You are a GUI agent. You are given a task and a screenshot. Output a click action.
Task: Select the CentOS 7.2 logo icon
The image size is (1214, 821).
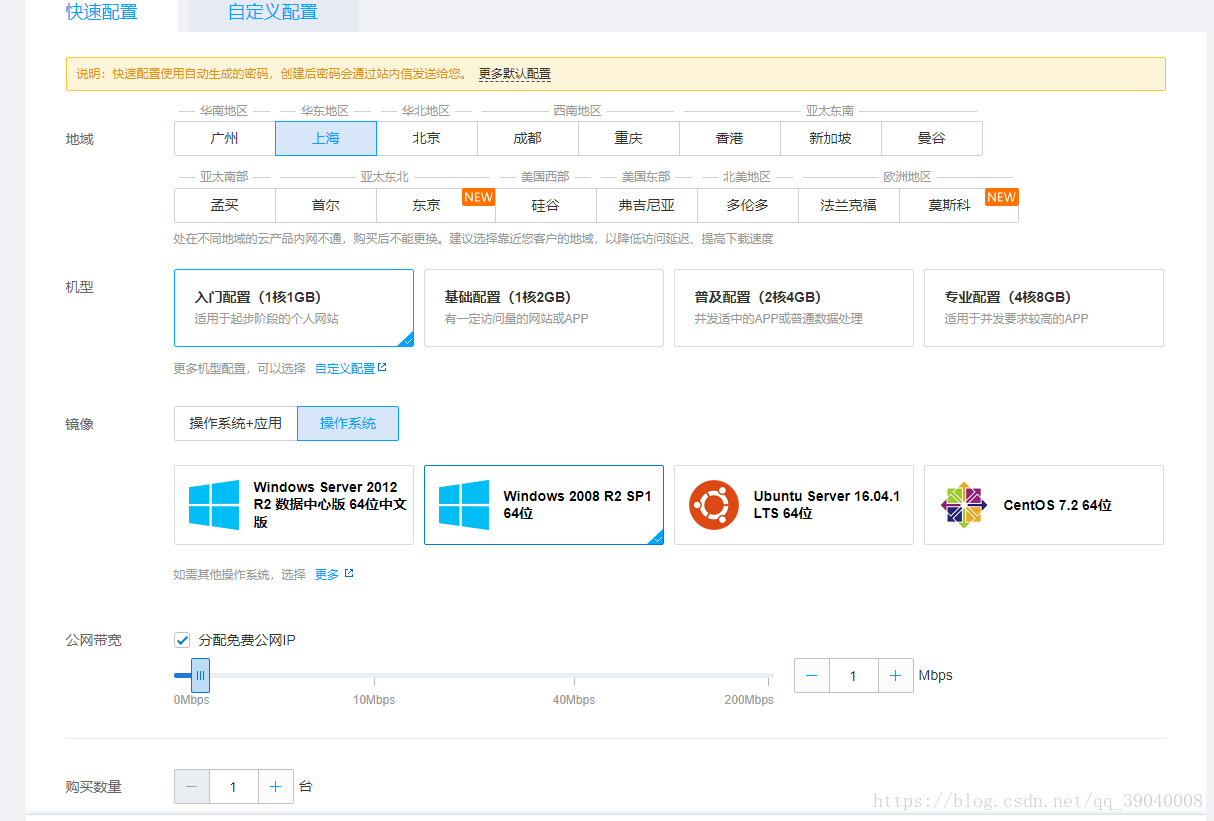pyautogui.click(x=962, y=505)
